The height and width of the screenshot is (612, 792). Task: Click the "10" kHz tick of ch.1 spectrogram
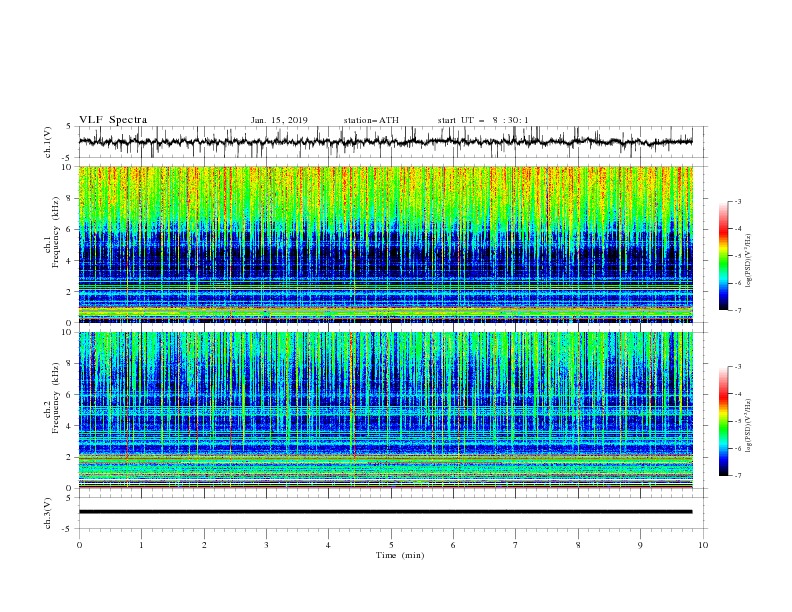(x=68, y=167)
